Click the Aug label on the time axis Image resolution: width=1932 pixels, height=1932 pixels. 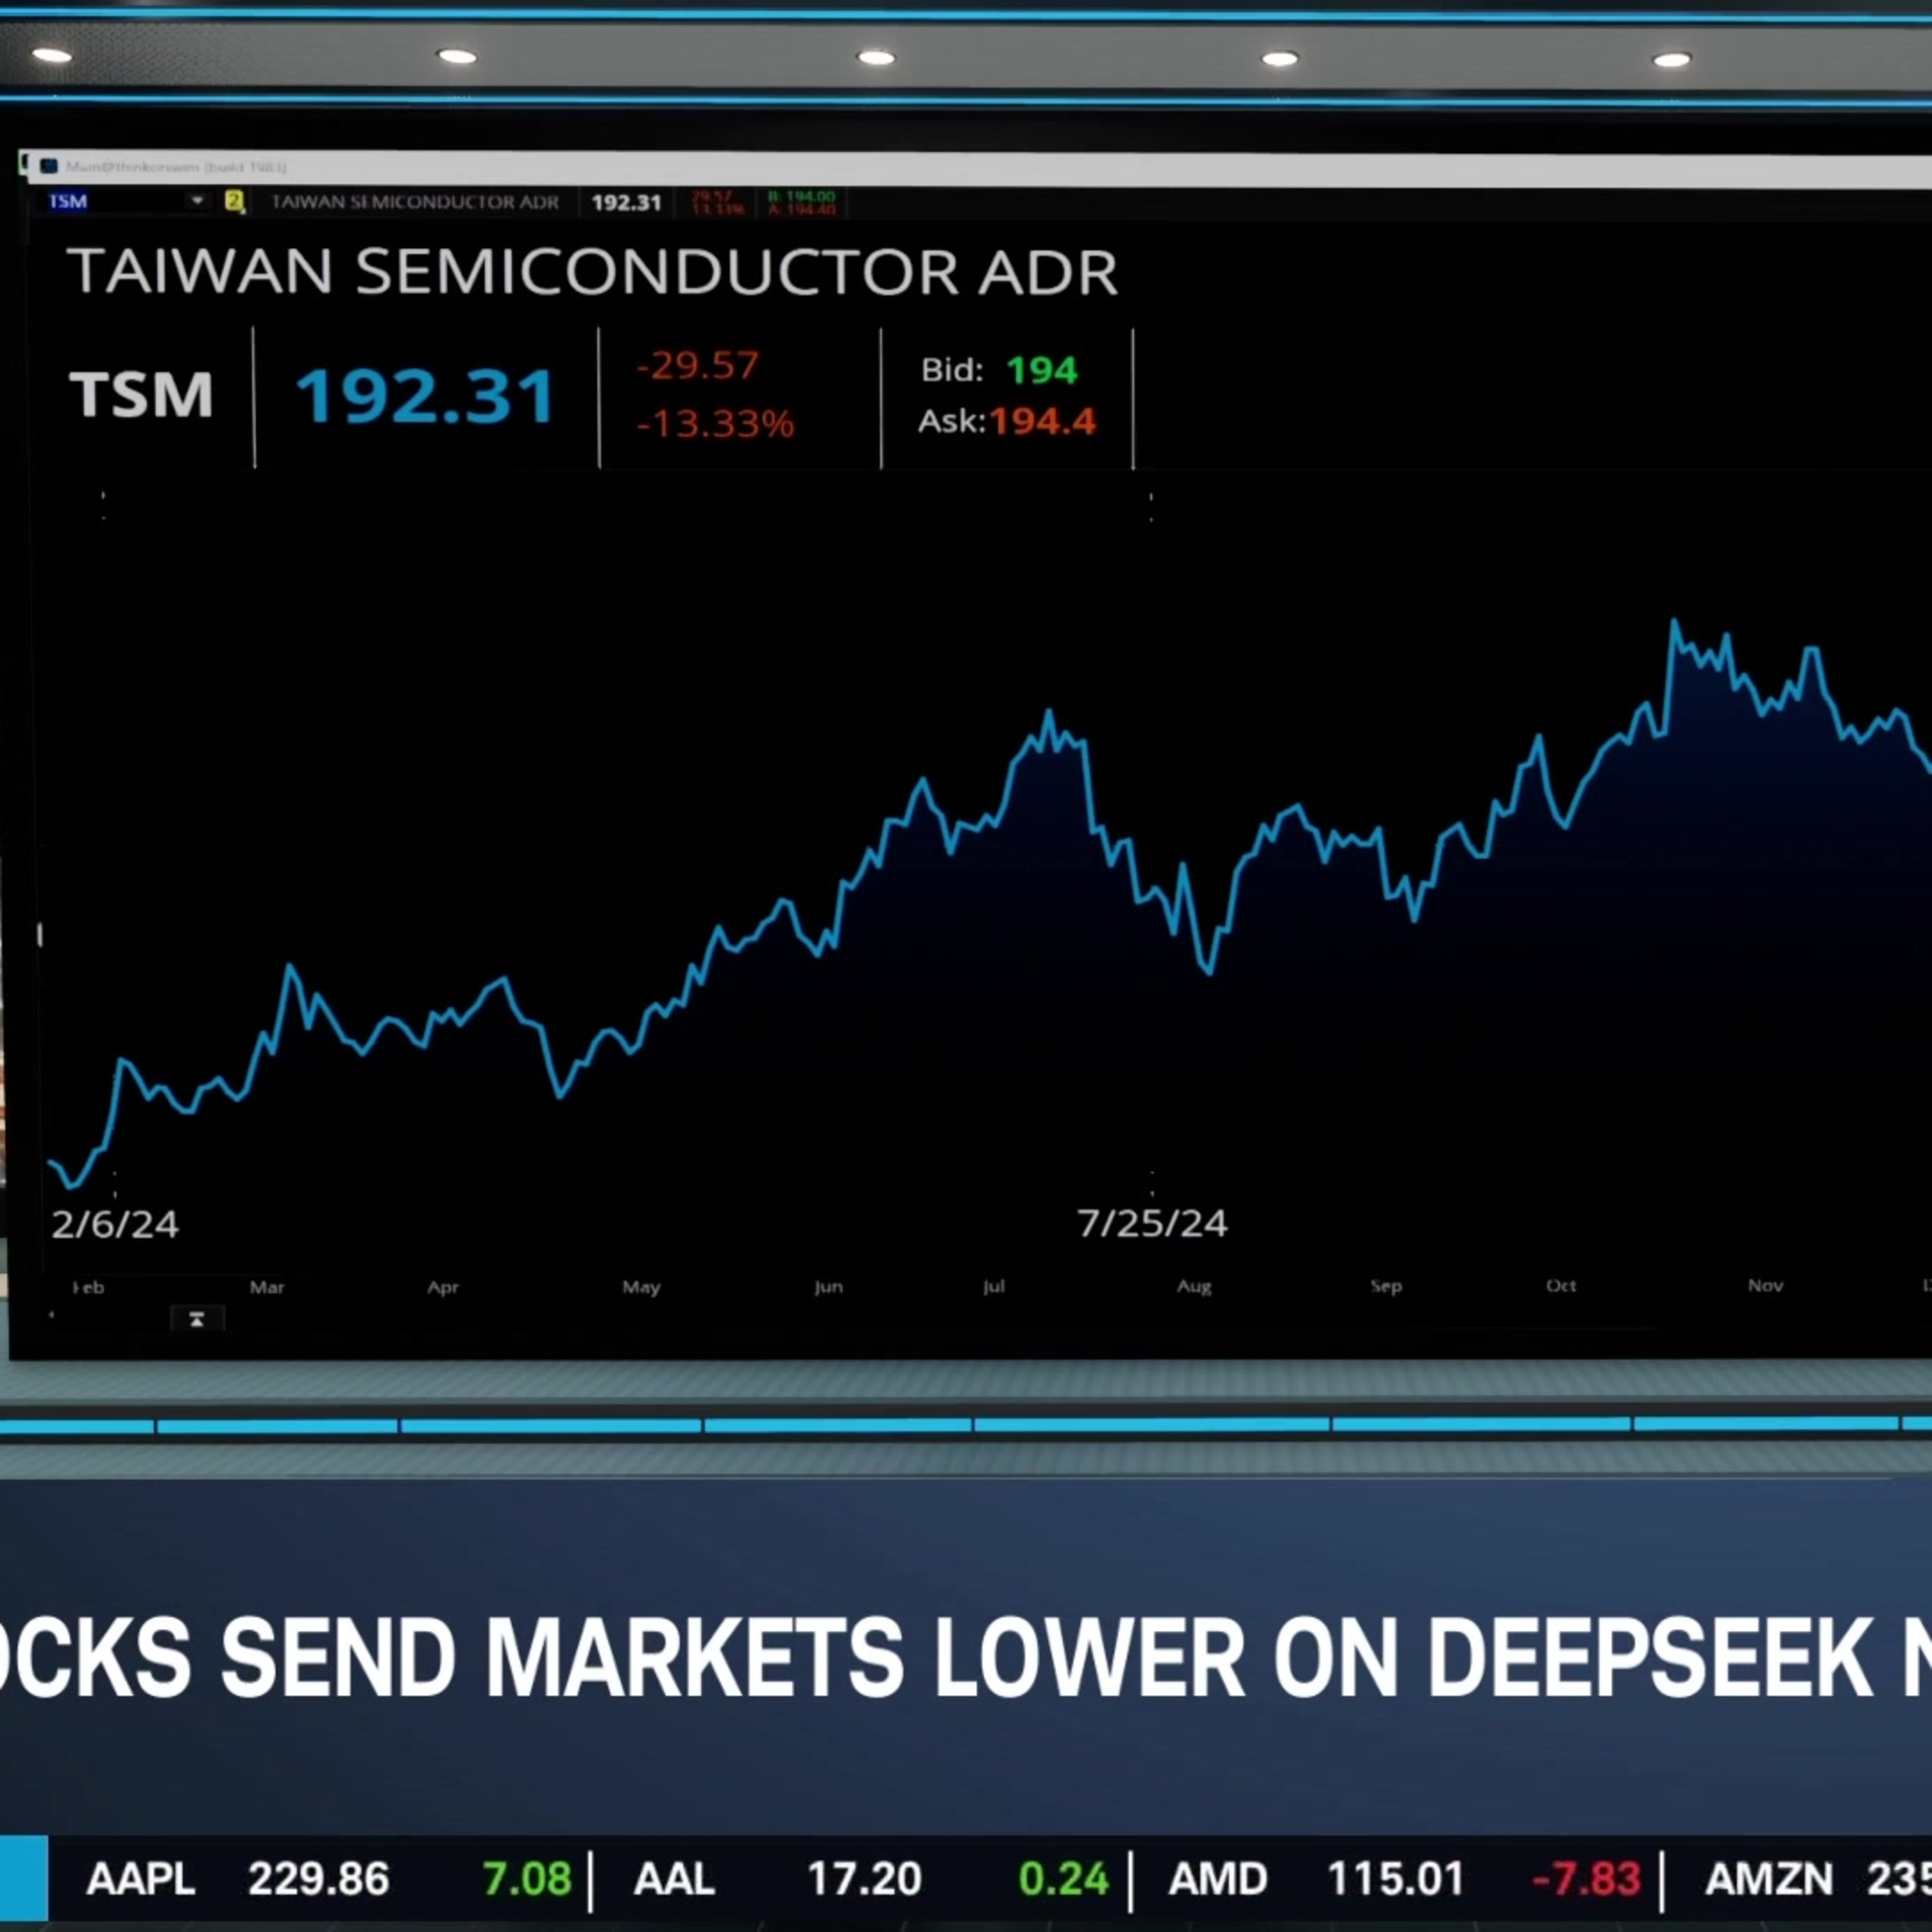click(1194, 1286)
